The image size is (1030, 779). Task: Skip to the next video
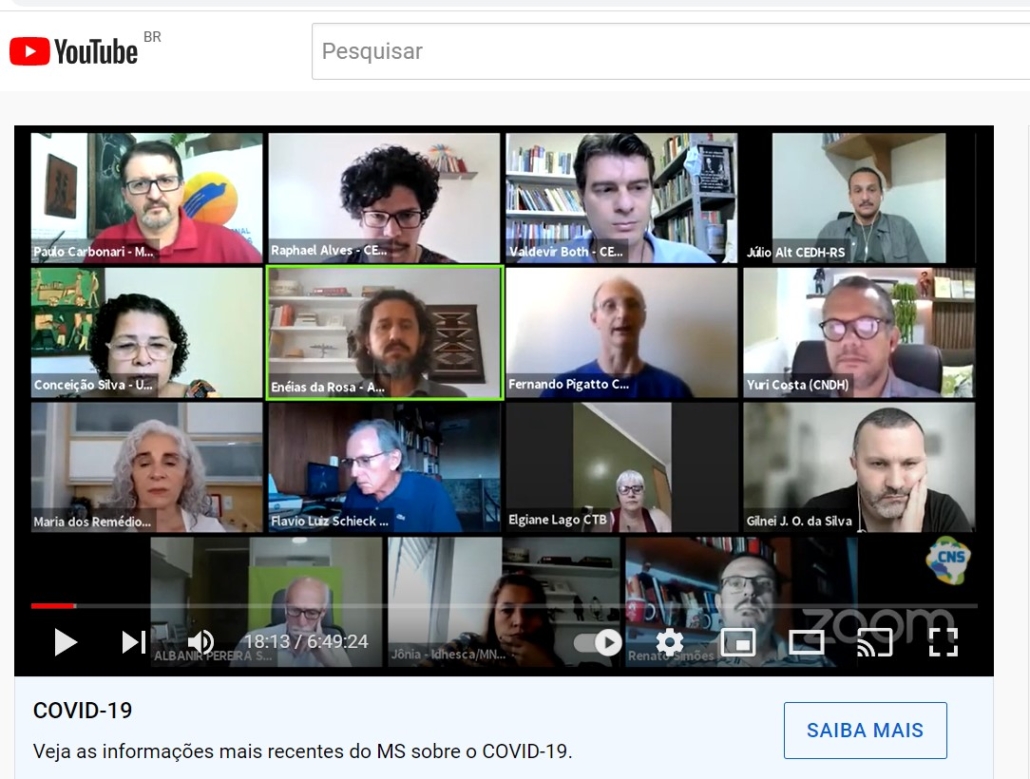tap(134, 642)
